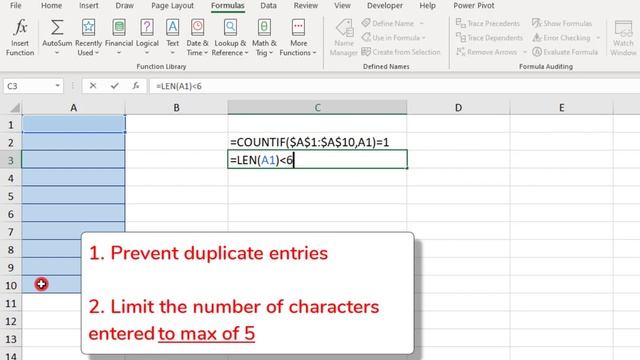Viewport: 640px width, 360px height.
Task: Click Create from Selection
Action: click(x=401, y=52)
